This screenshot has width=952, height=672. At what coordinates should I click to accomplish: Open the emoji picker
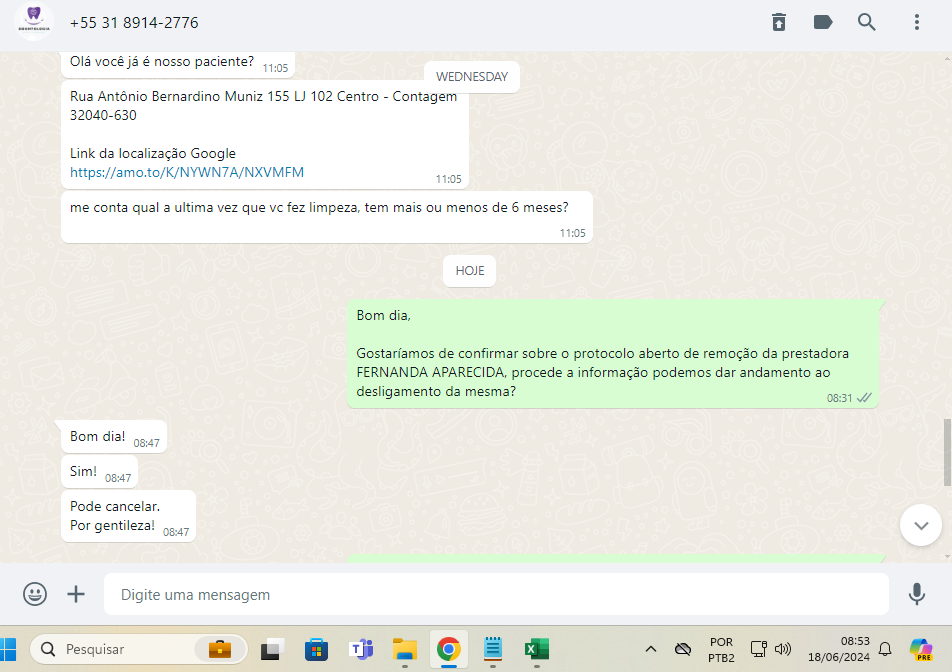(35, 594)
